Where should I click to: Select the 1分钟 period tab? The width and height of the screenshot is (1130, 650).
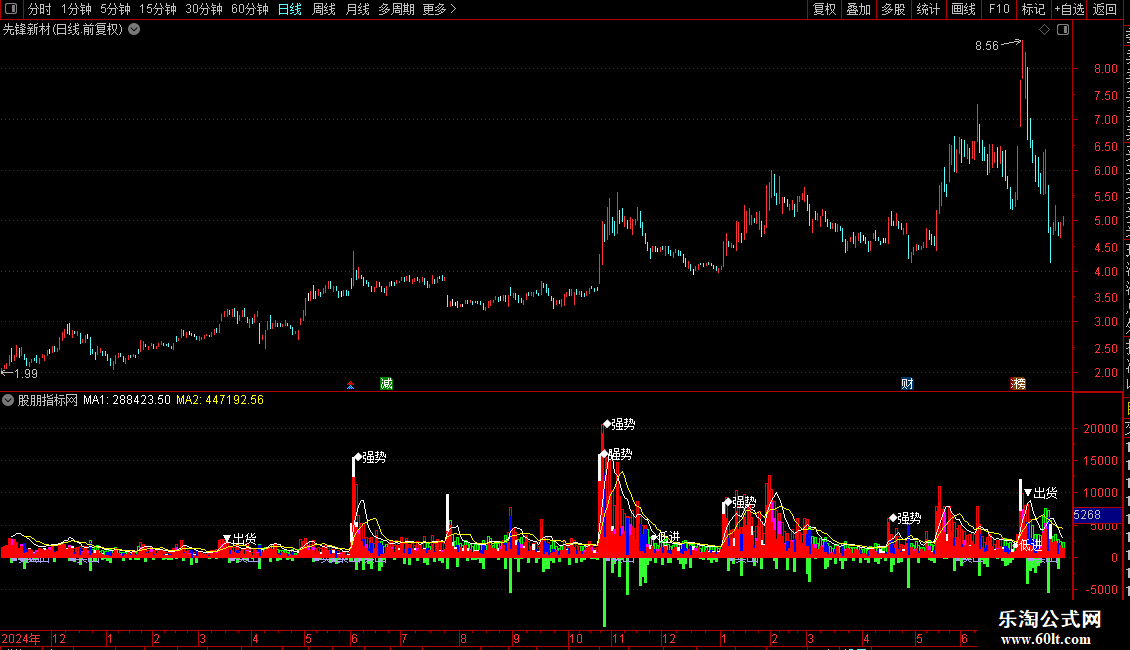point(76,9)
